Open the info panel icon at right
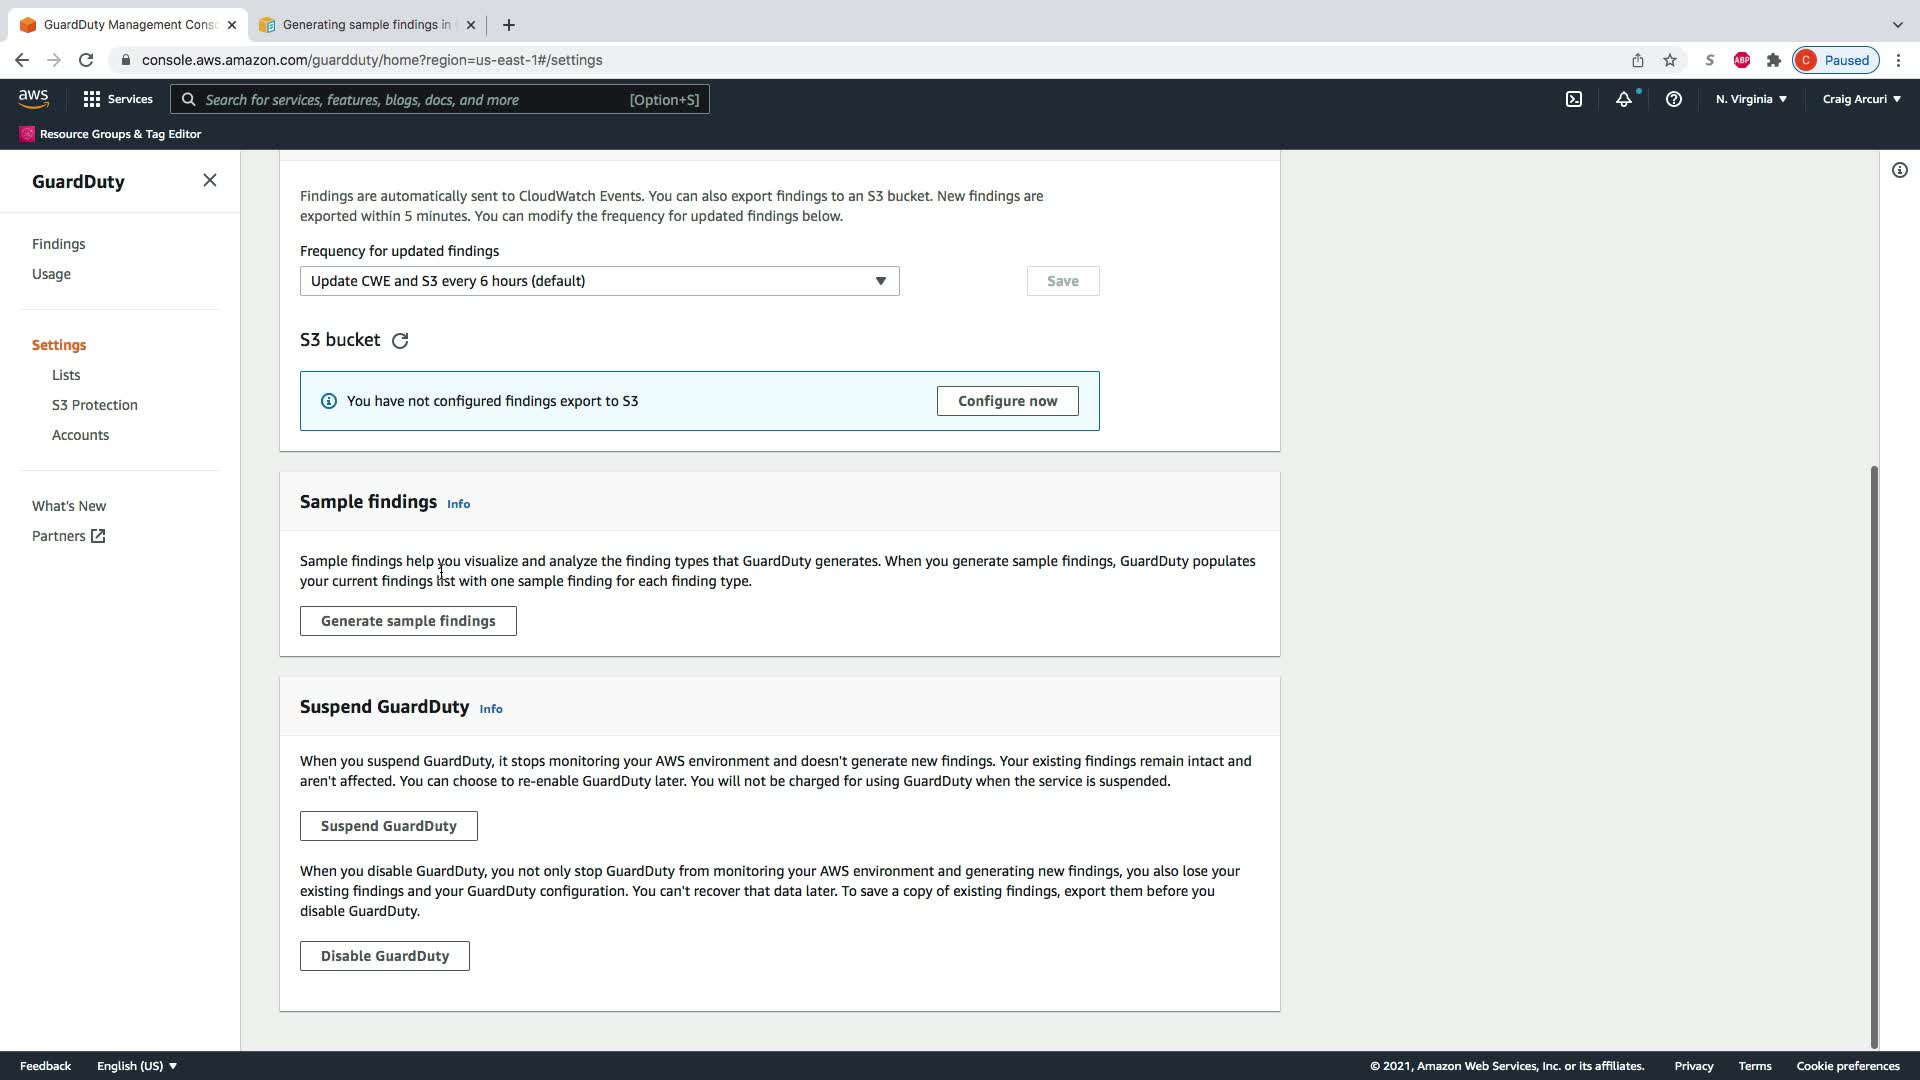The width and height of the screenshot is (1920, 1080). 1899,170
